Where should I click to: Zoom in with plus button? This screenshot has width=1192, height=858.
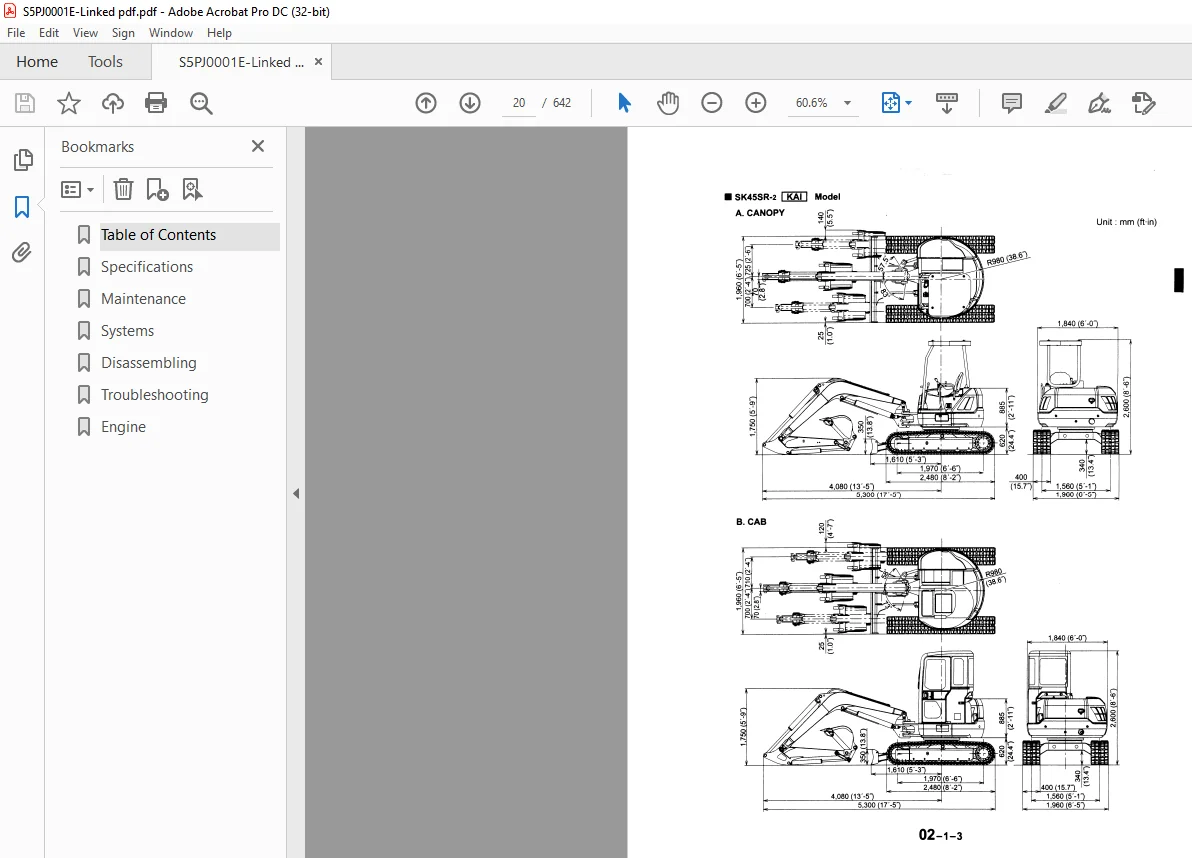tap(756, 103)
